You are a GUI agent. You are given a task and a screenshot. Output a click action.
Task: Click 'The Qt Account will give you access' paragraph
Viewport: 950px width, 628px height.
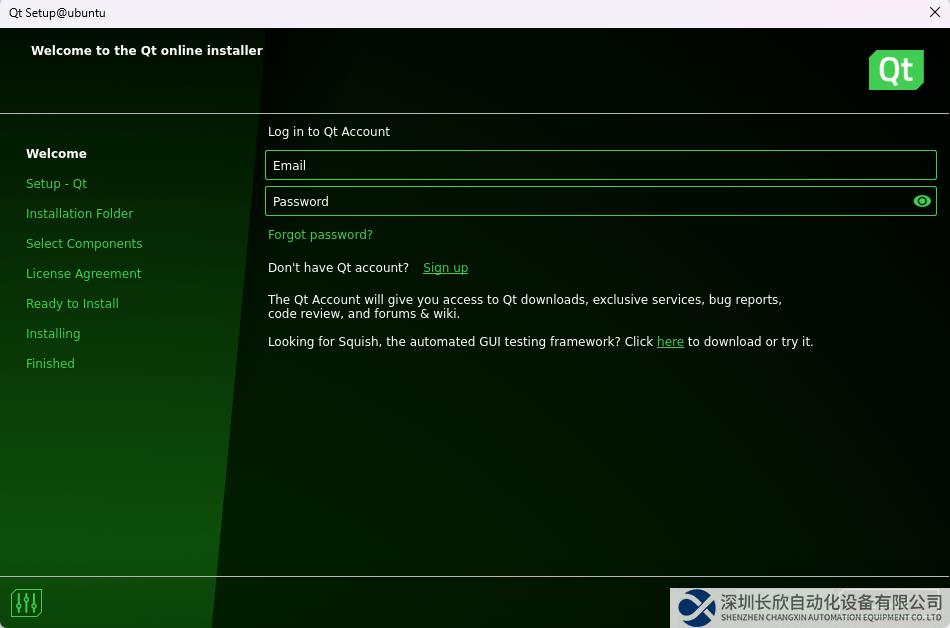pyautogui.click(x=525, y=306)
